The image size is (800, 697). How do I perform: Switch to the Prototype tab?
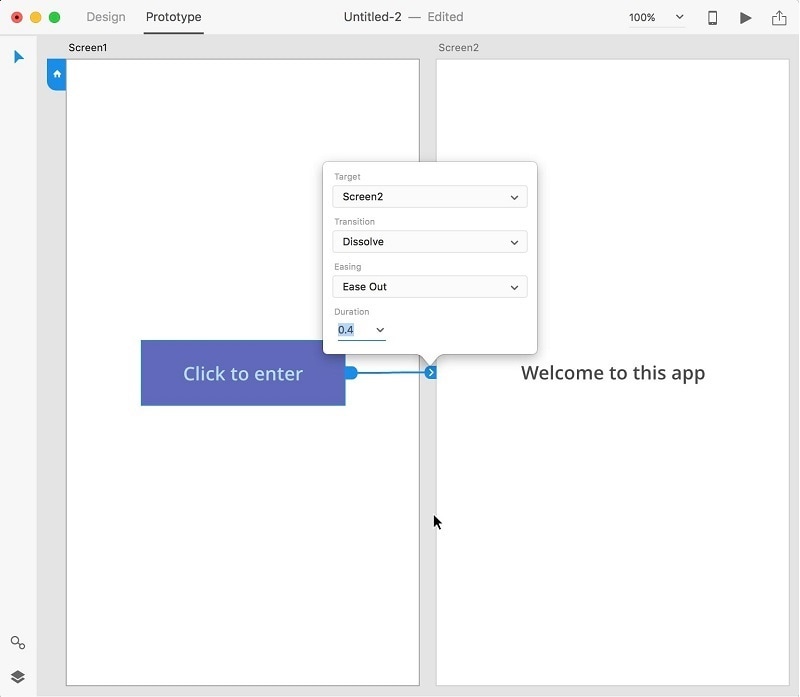coord(173,17)
